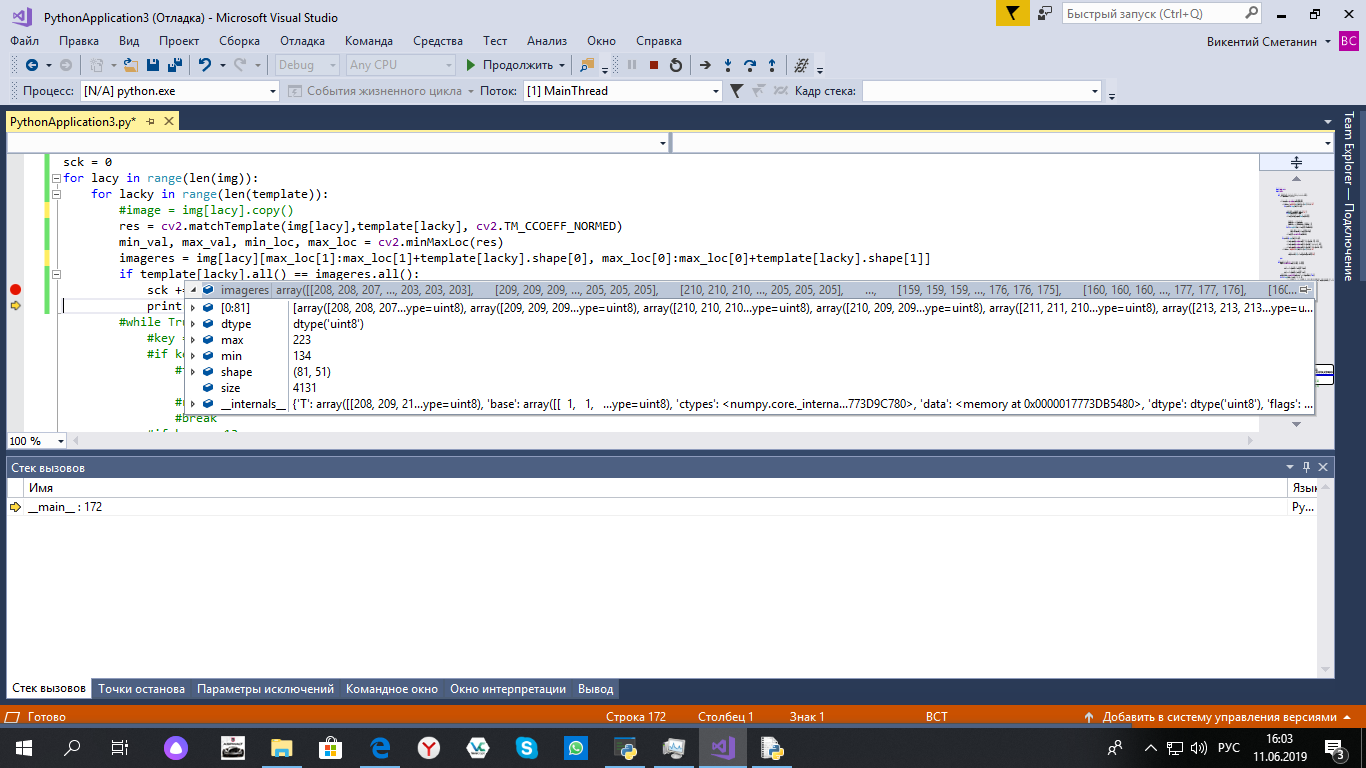Switch to the Точки останова tab
The image size is (1366, 768).
coord(141,689)
